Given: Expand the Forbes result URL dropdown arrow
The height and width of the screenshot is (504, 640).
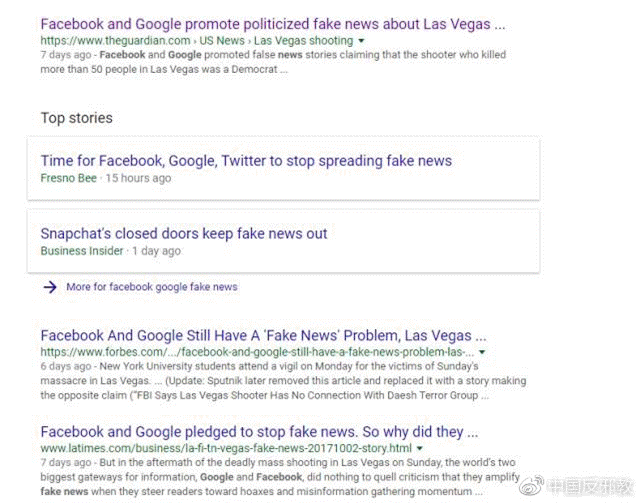Looking at the screenshot, I should (x=482, y=352).
